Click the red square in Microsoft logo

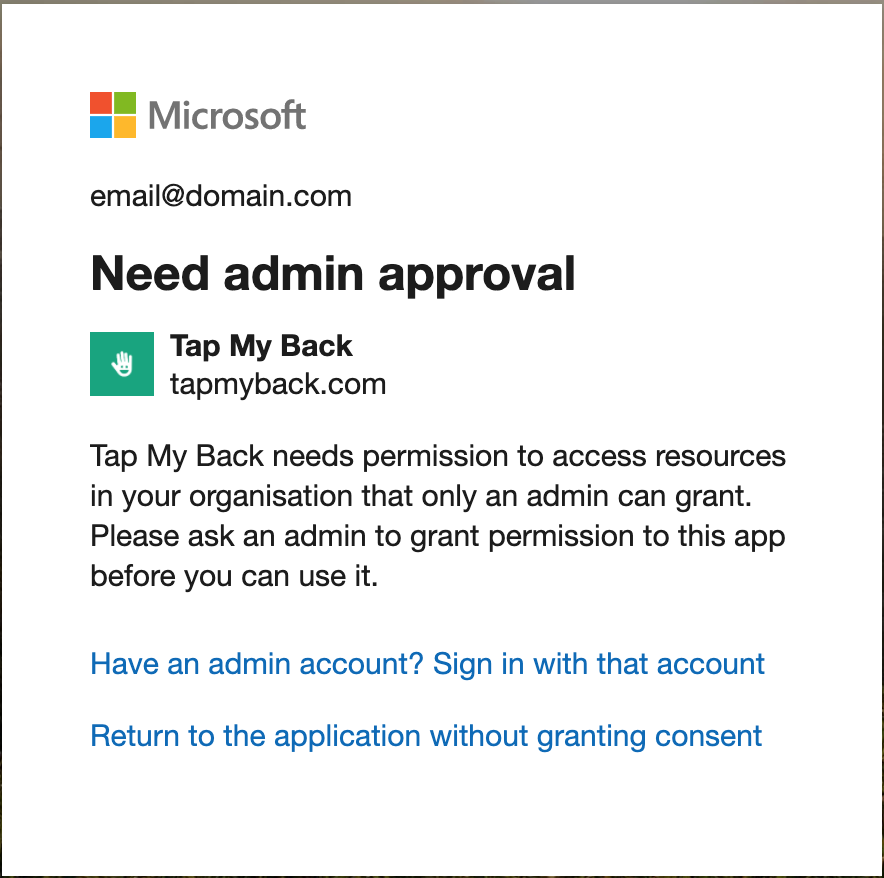click(x=101, y=103)
